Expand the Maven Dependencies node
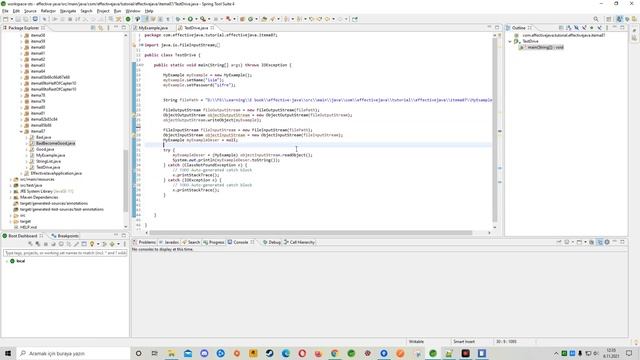This screenshot has width=640, height=360. tap(11, 197)
